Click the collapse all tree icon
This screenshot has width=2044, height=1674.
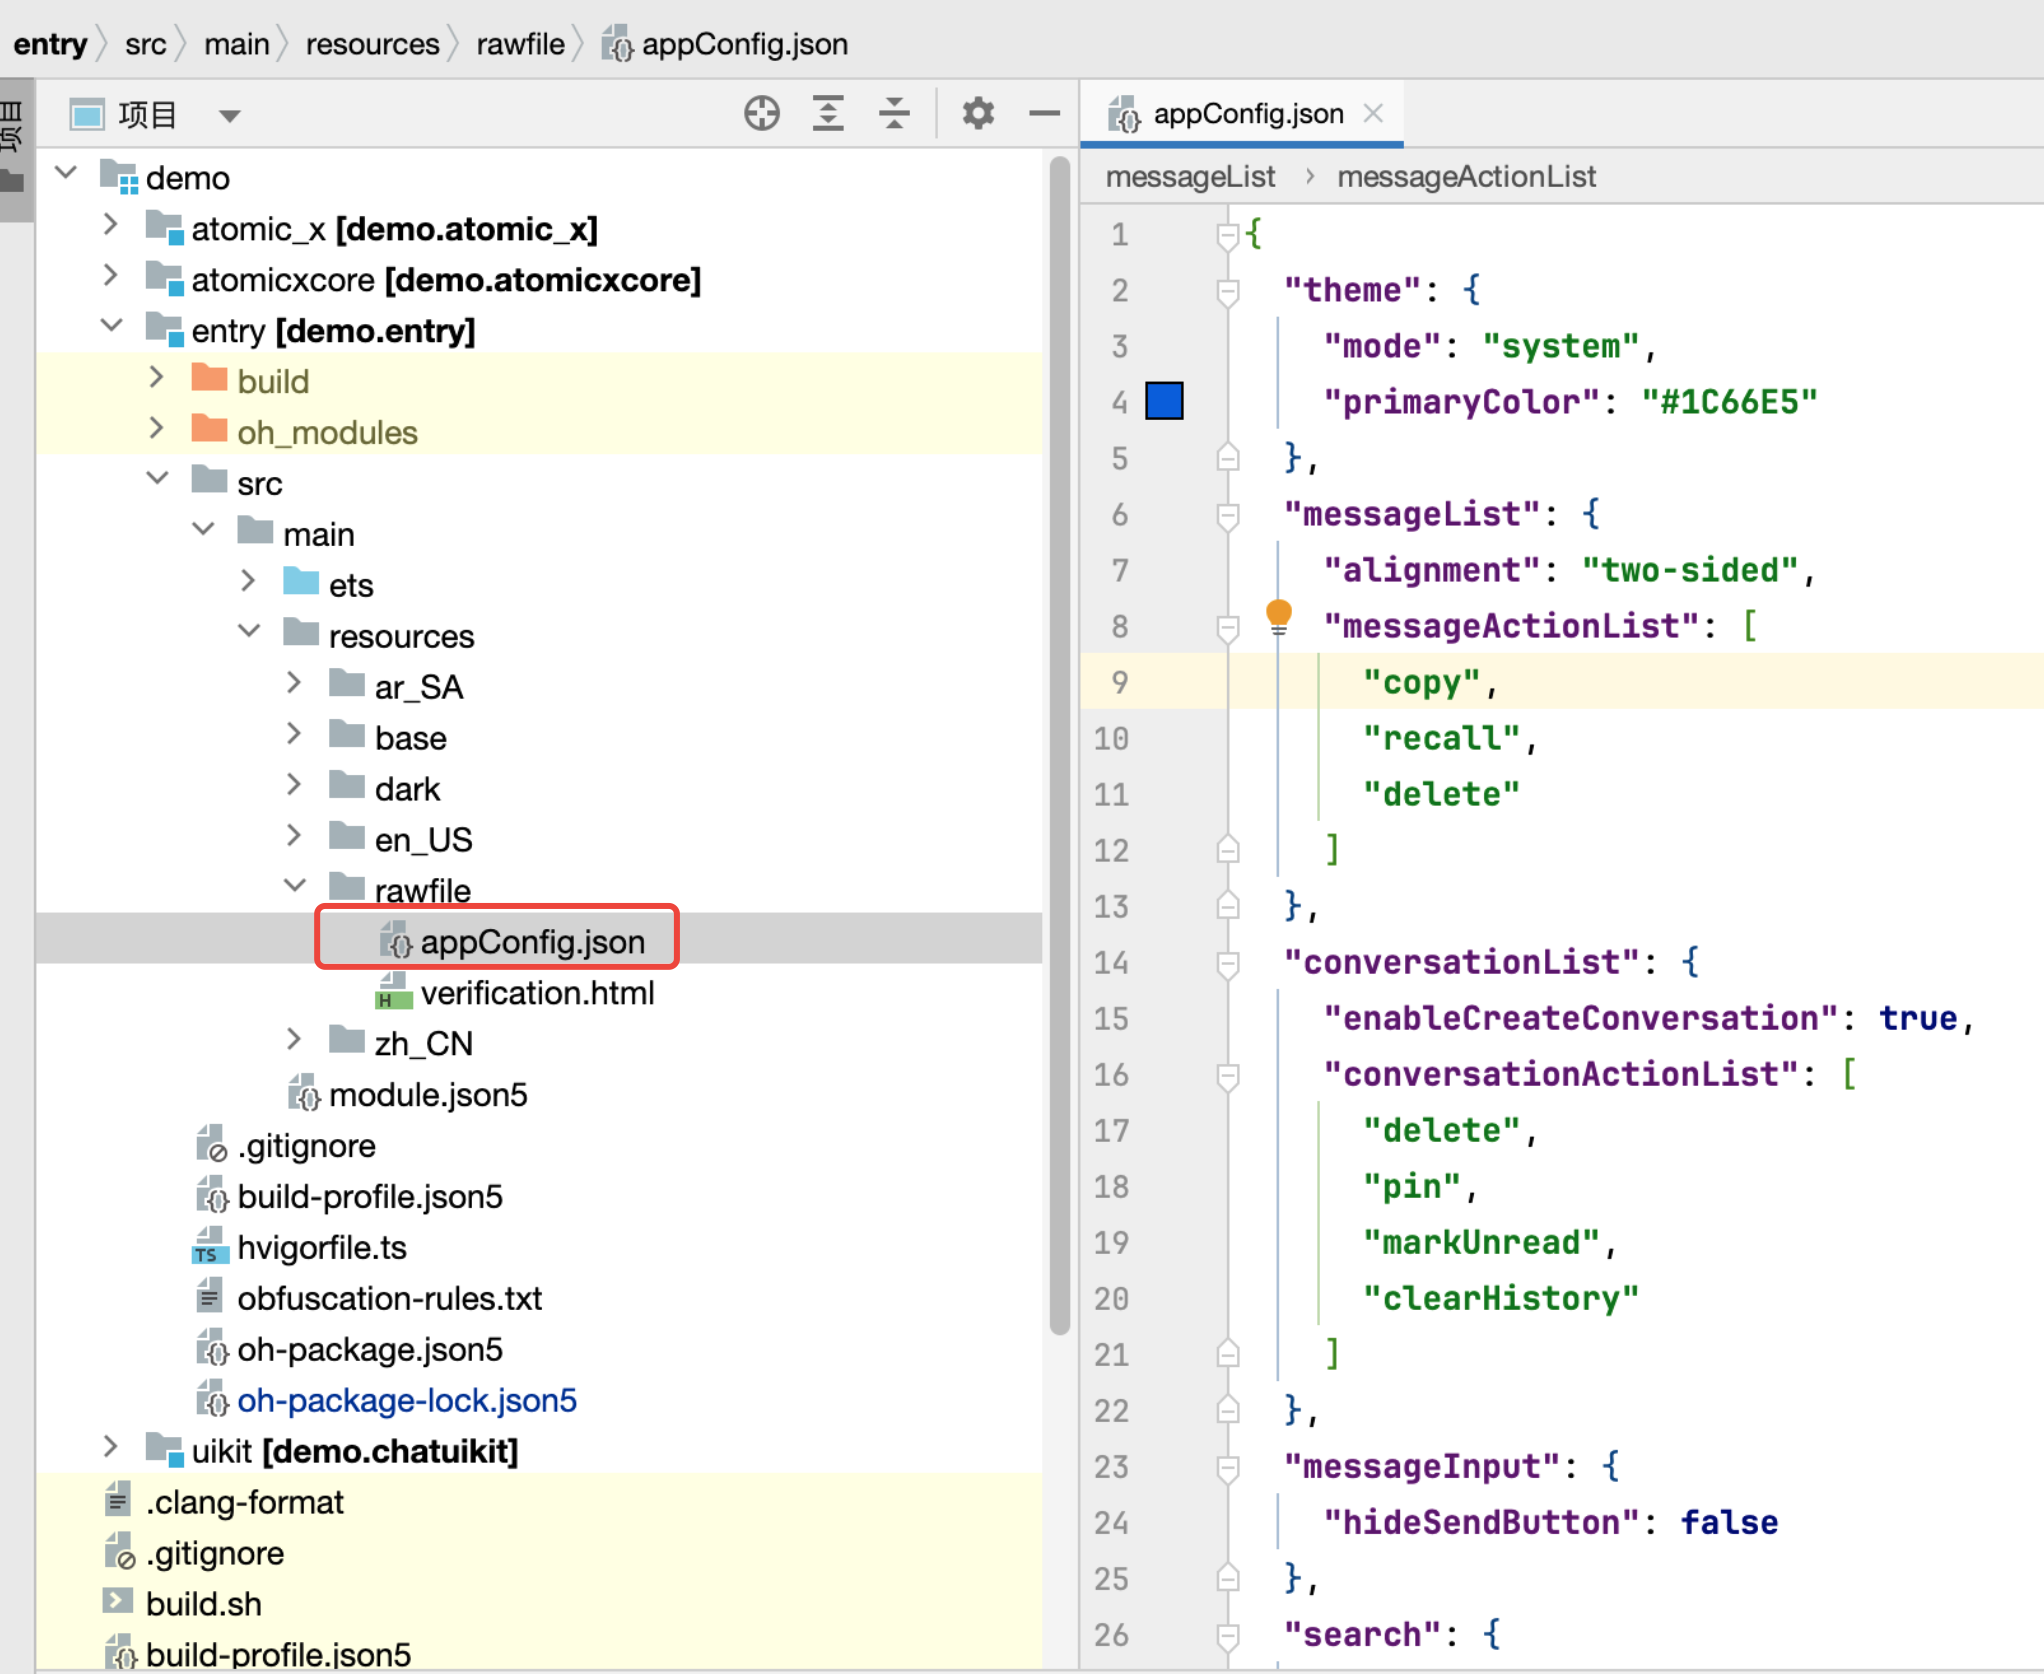point(894,114)
